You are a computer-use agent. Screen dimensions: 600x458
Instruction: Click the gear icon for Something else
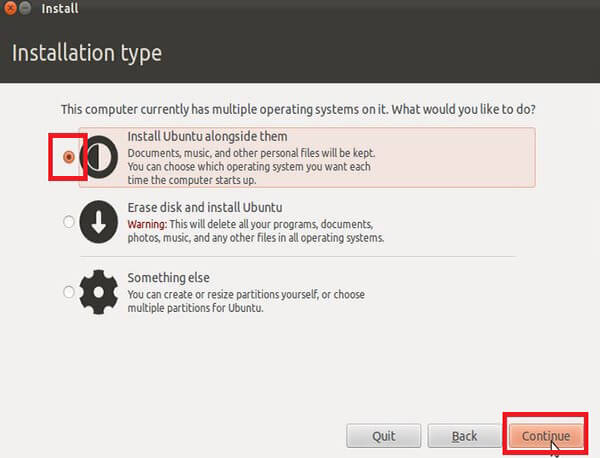(99, 292)
